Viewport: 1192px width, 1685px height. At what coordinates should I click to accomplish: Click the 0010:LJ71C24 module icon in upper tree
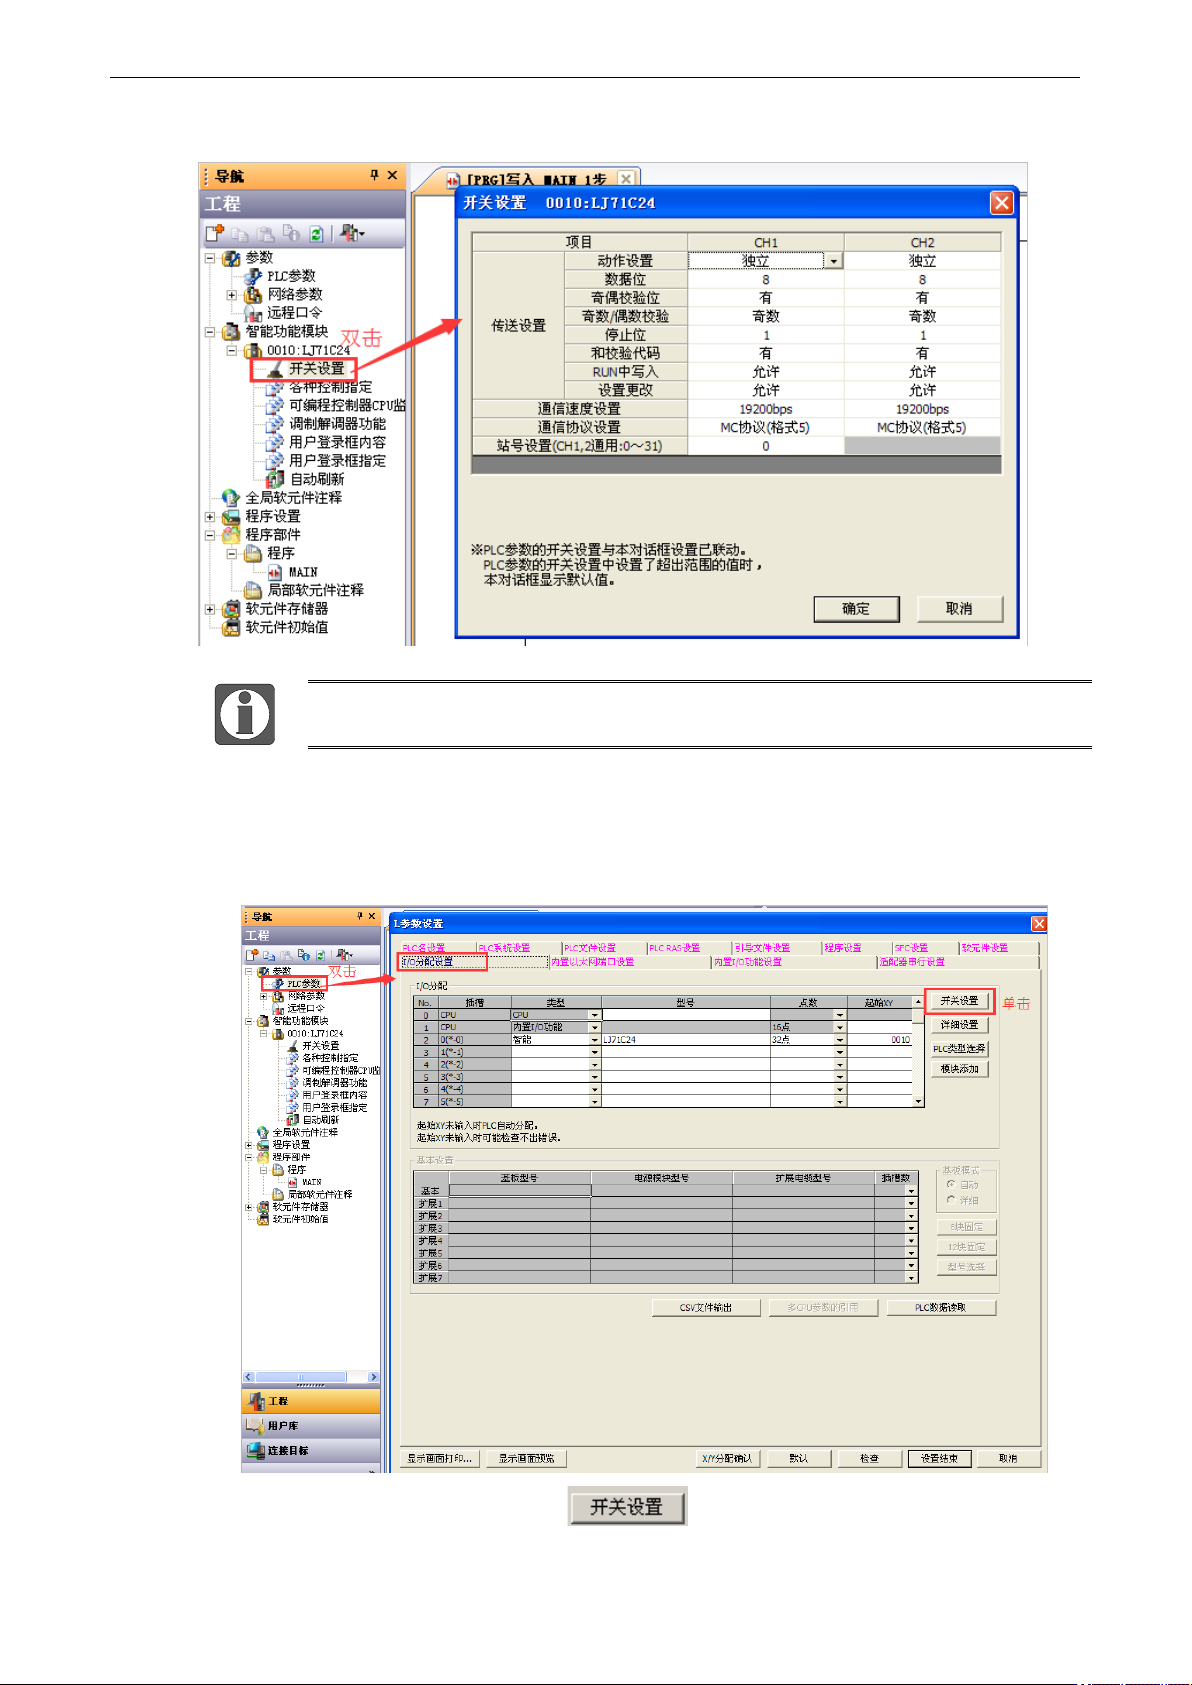pos(253,350)
